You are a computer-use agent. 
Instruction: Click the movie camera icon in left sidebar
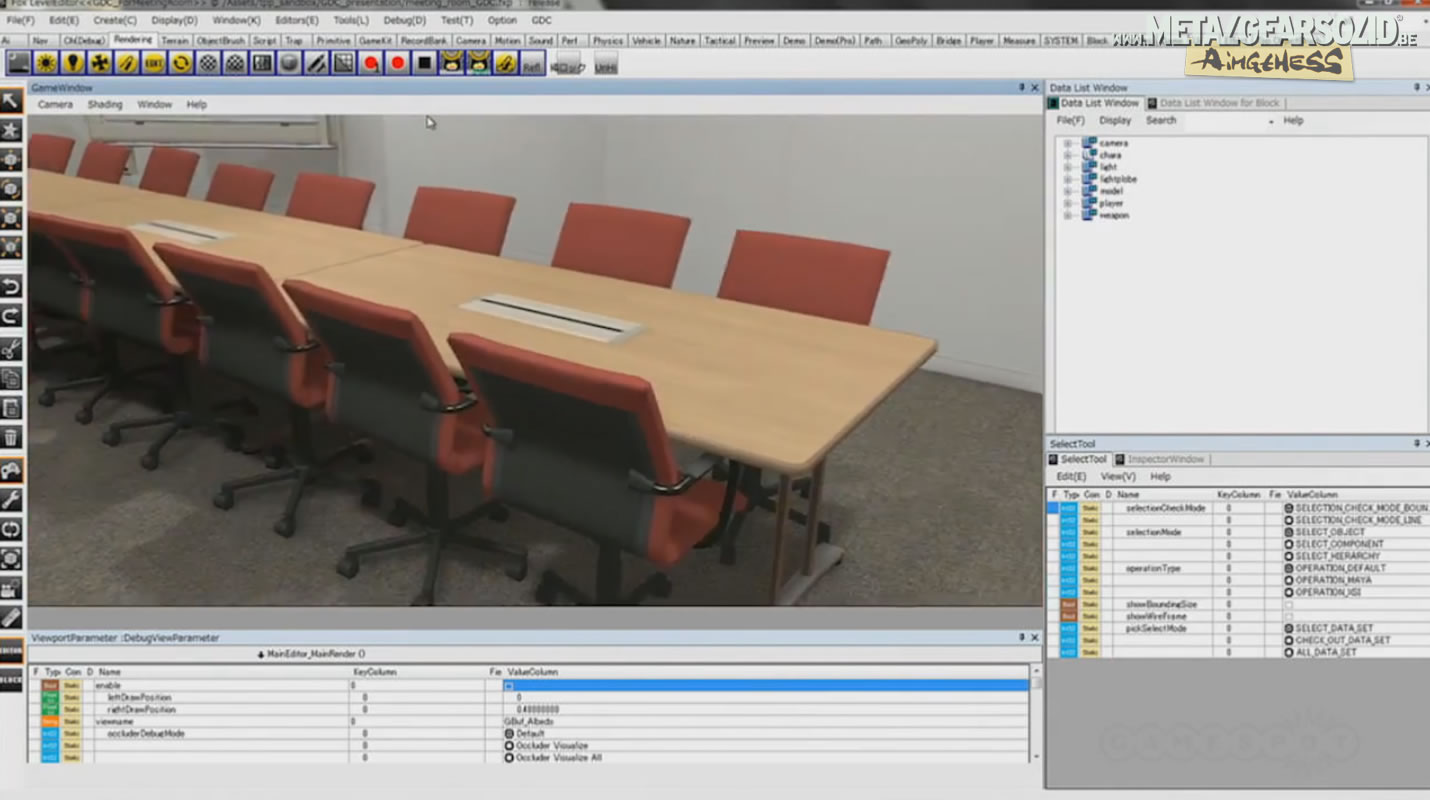pyautogui.click(x=11, y=589)
